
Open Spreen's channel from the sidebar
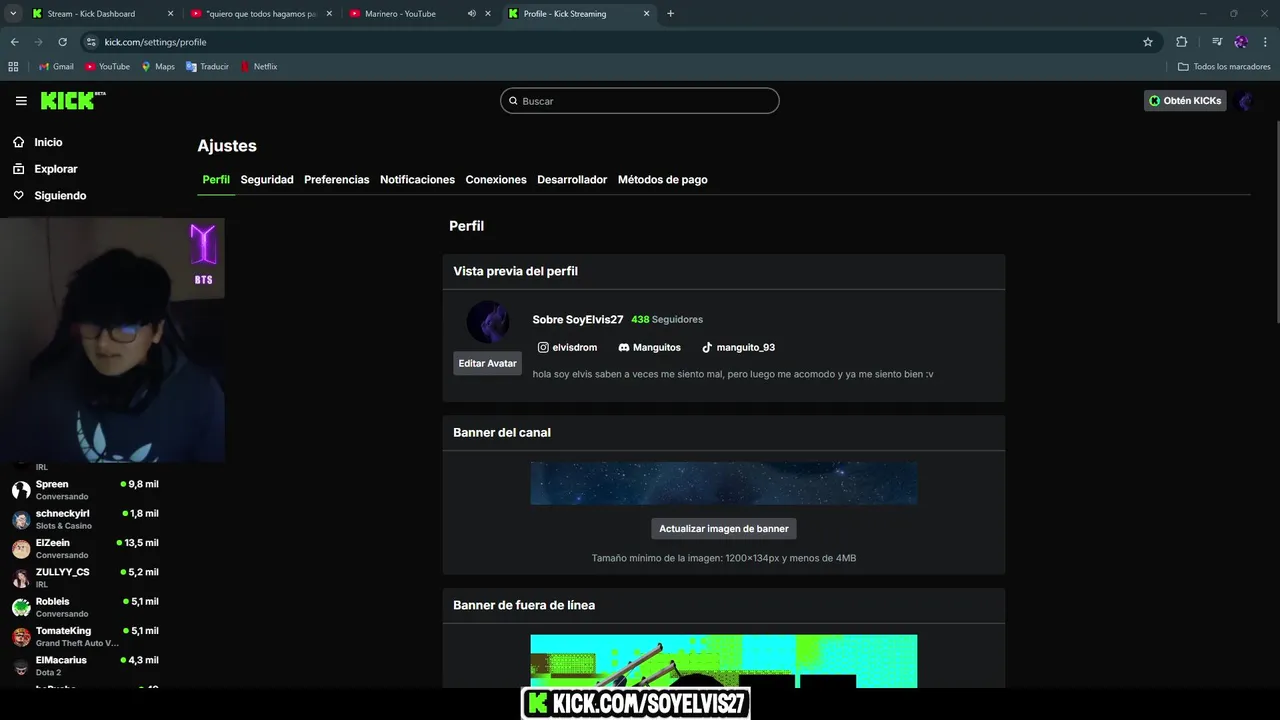(x=85, y=490)
